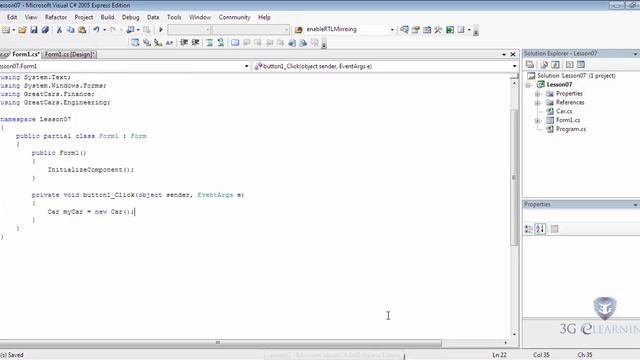Click the Start Page toolbar icon

(450, 30)
